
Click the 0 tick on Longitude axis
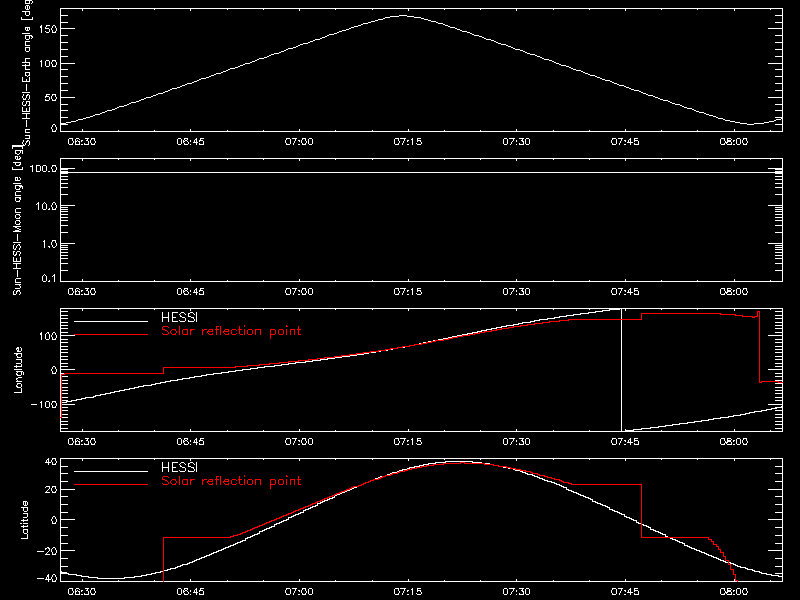click(x=54, y=370)
